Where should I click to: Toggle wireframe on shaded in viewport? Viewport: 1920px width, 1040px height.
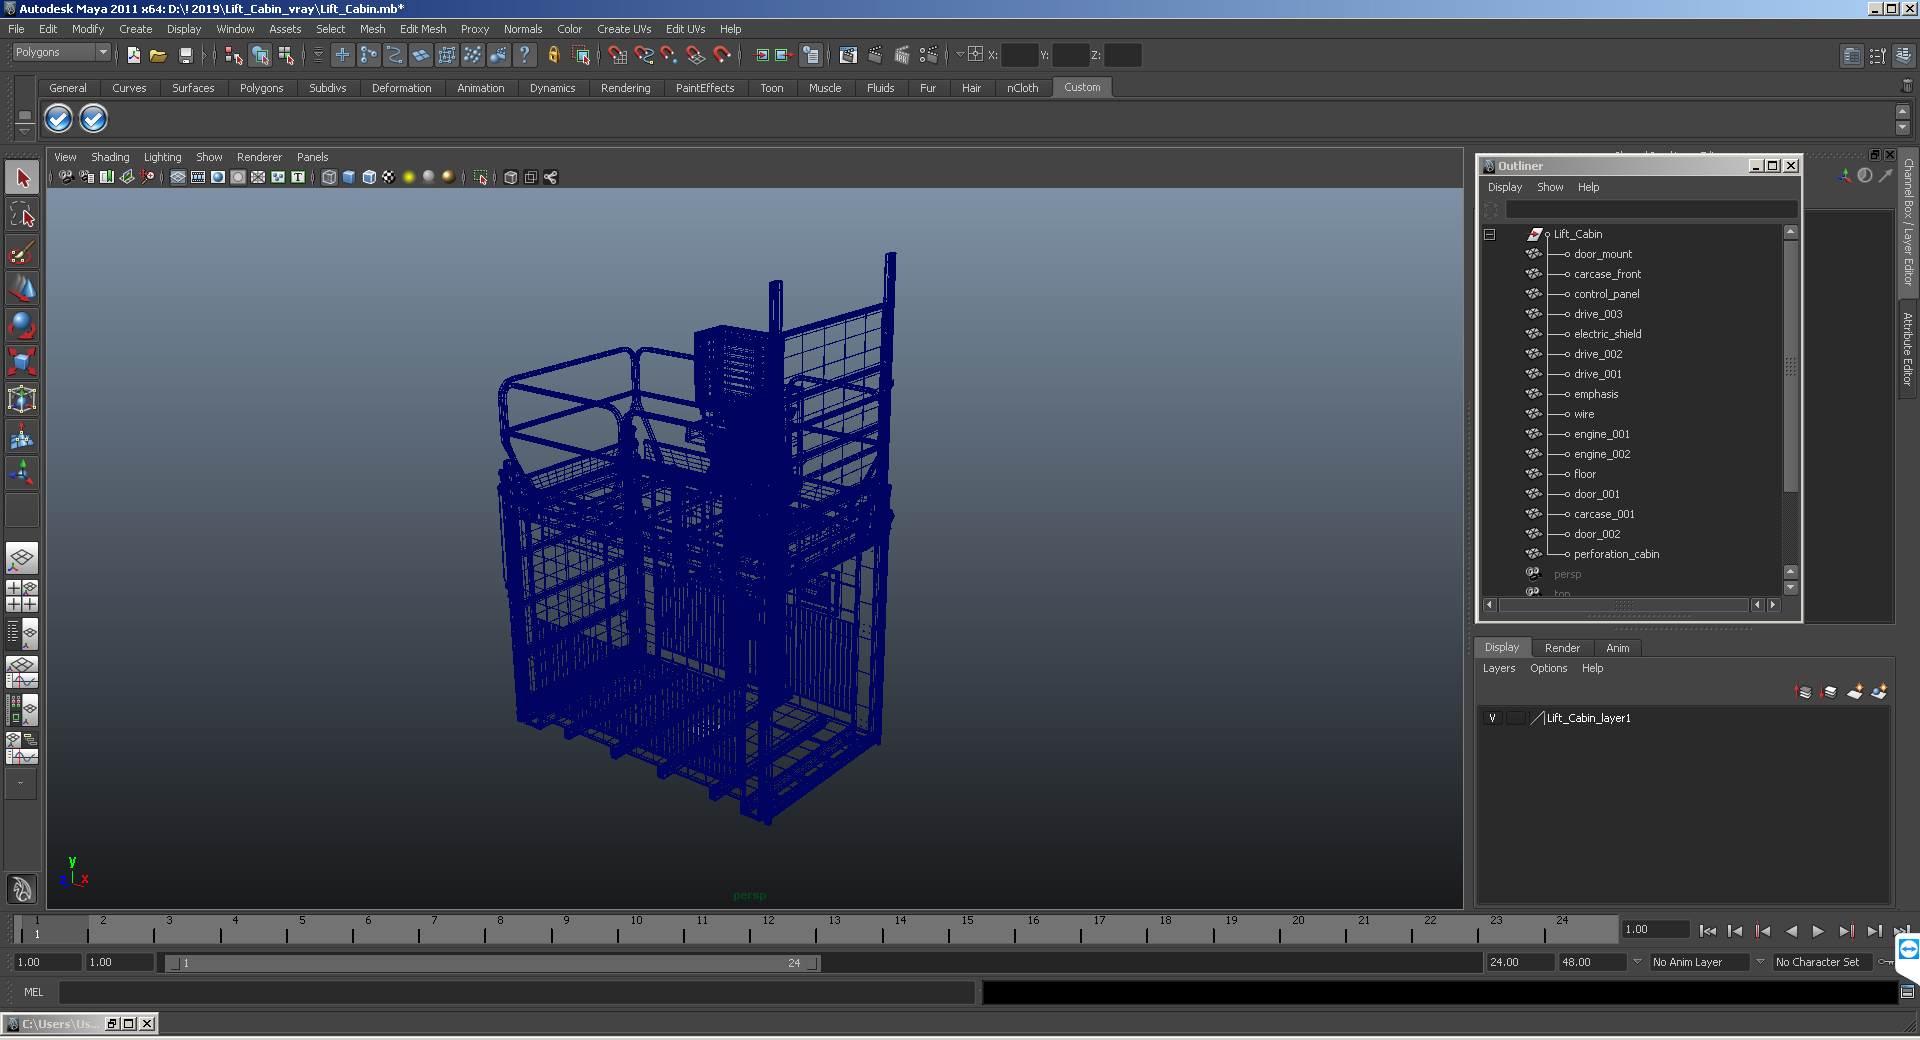point(369,177)
